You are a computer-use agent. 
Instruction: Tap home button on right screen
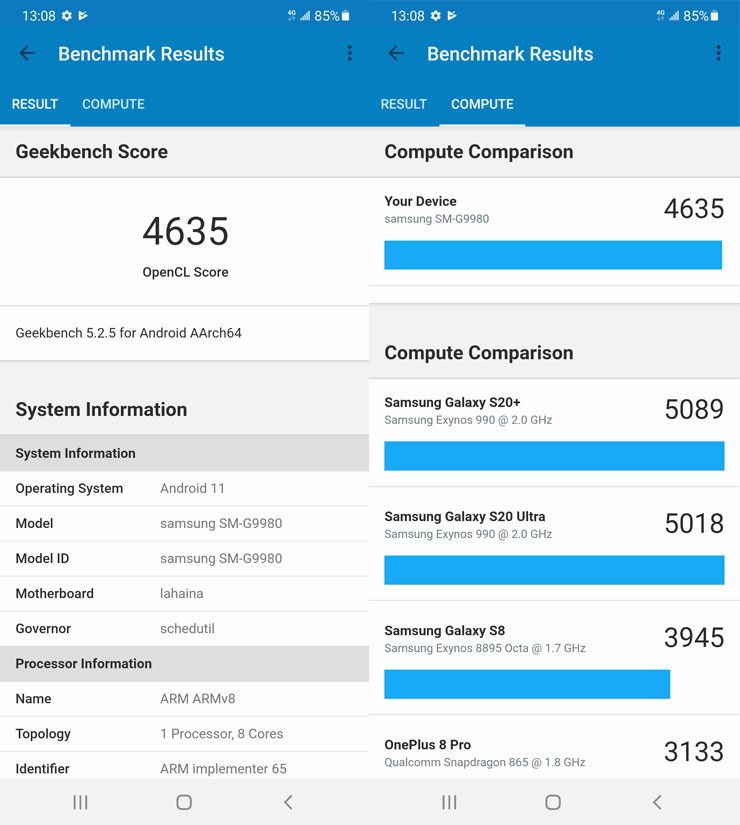[x=553, y=802]
